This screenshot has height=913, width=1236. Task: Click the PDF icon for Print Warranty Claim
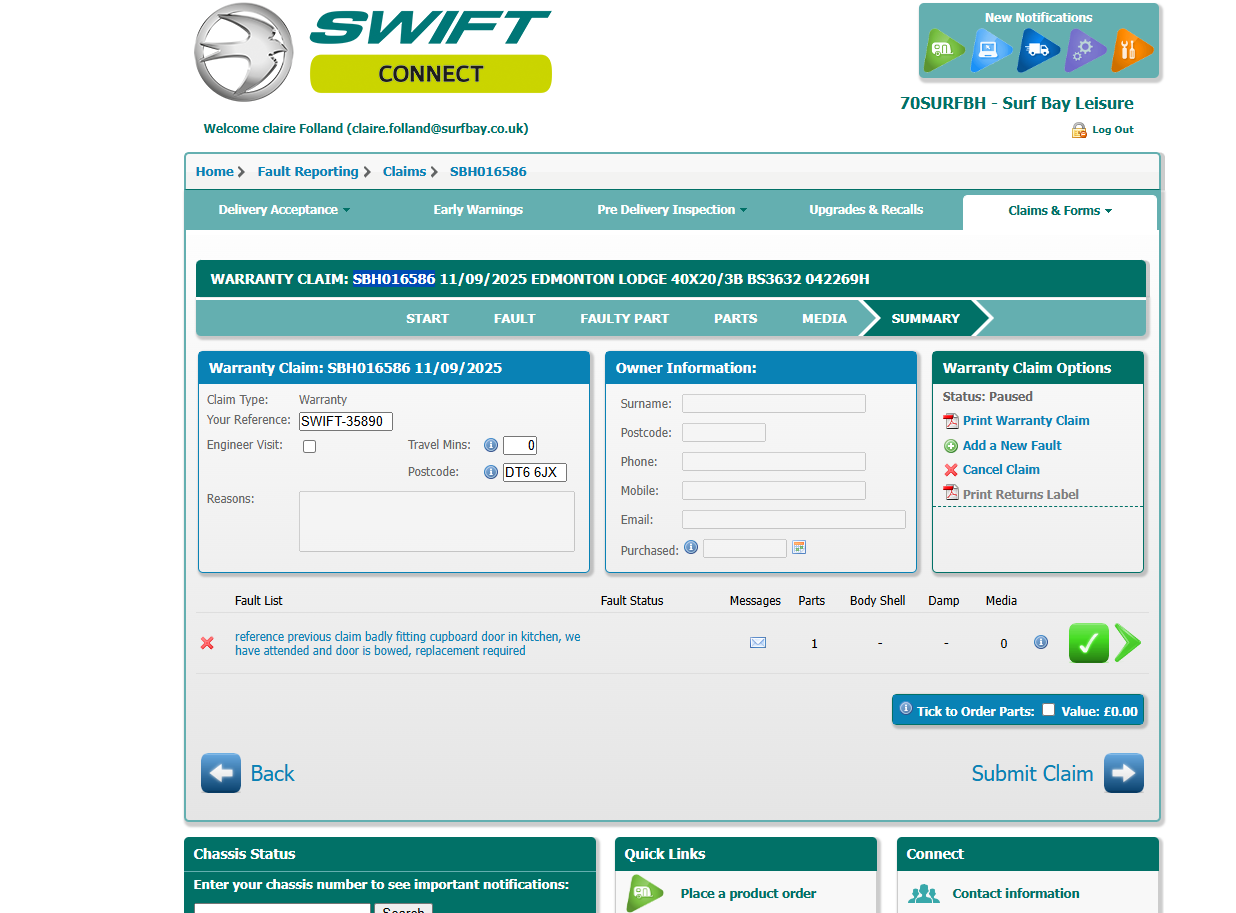951,421
